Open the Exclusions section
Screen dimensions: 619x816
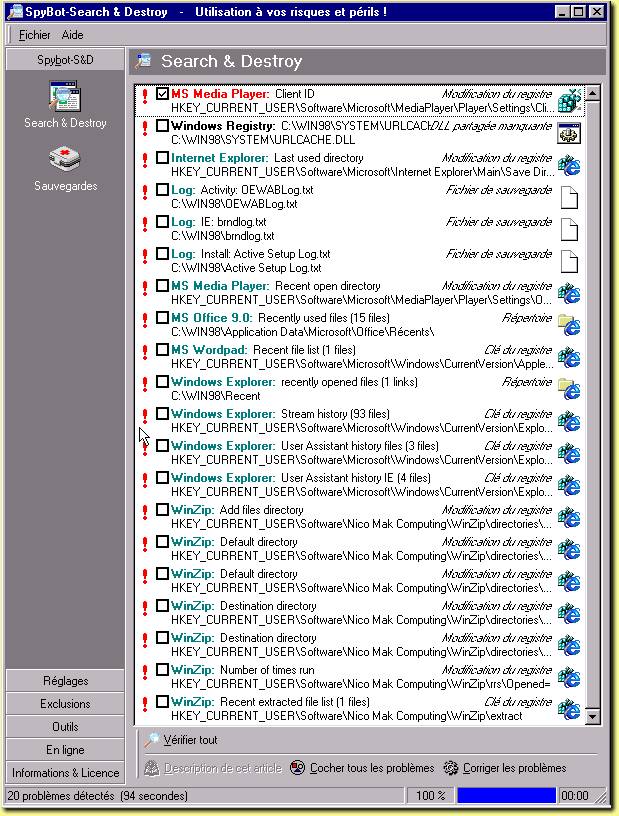[65, 704]
